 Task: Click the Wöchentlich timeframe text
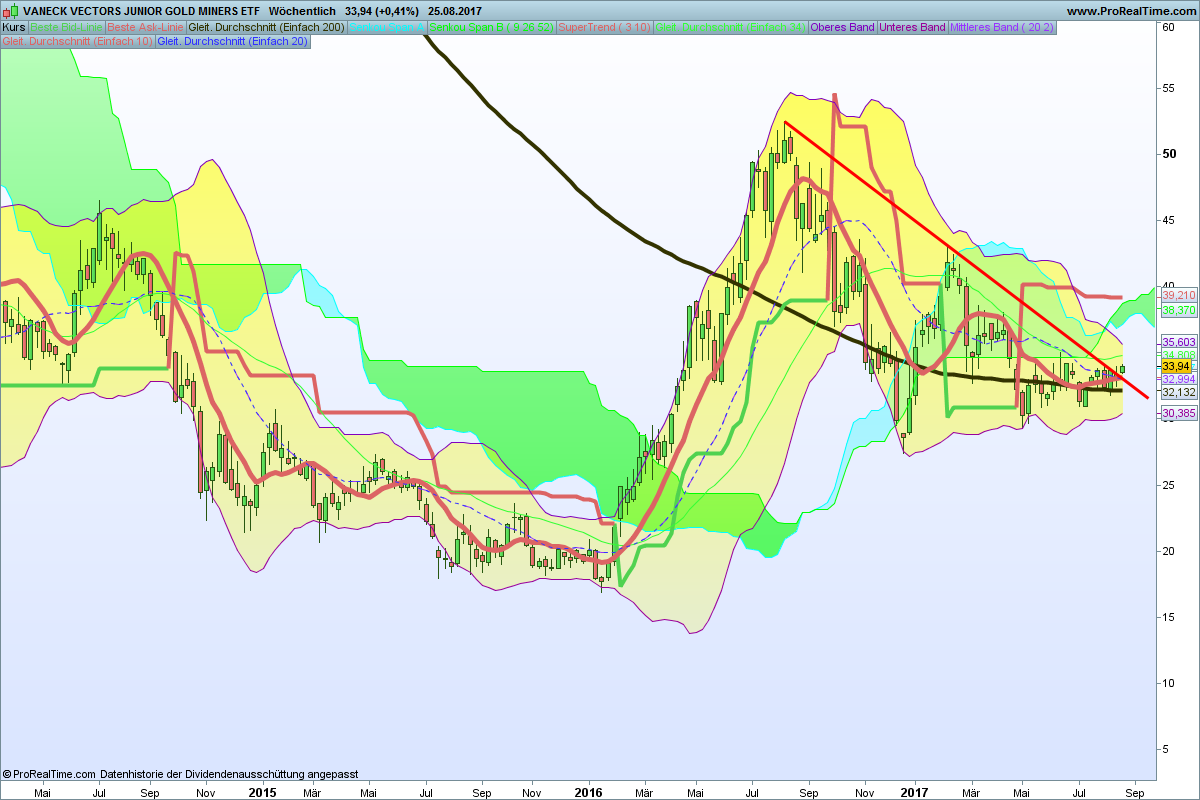[303, 11]
